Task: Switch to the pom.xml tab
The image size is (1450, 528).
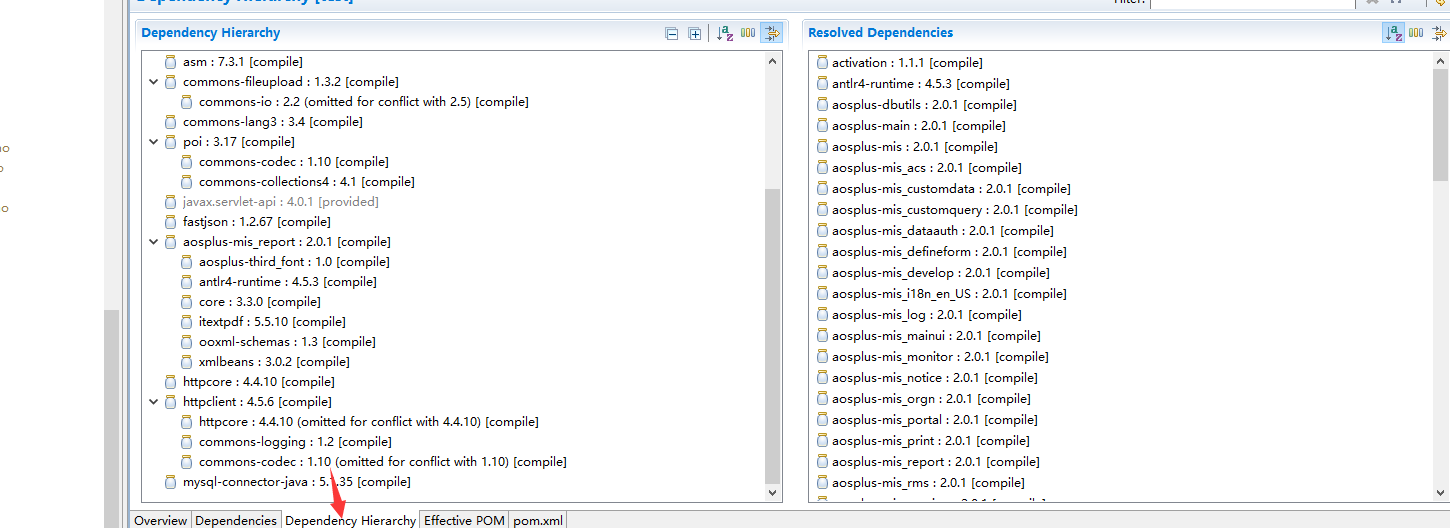Action: click(x=538, y=520)
